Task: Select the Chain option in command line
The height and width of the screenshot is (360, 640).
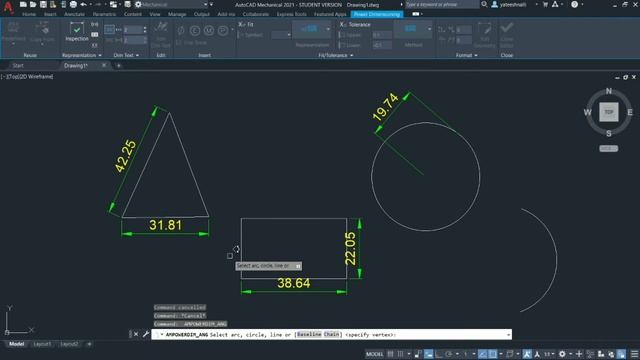Action: (331, 334)
